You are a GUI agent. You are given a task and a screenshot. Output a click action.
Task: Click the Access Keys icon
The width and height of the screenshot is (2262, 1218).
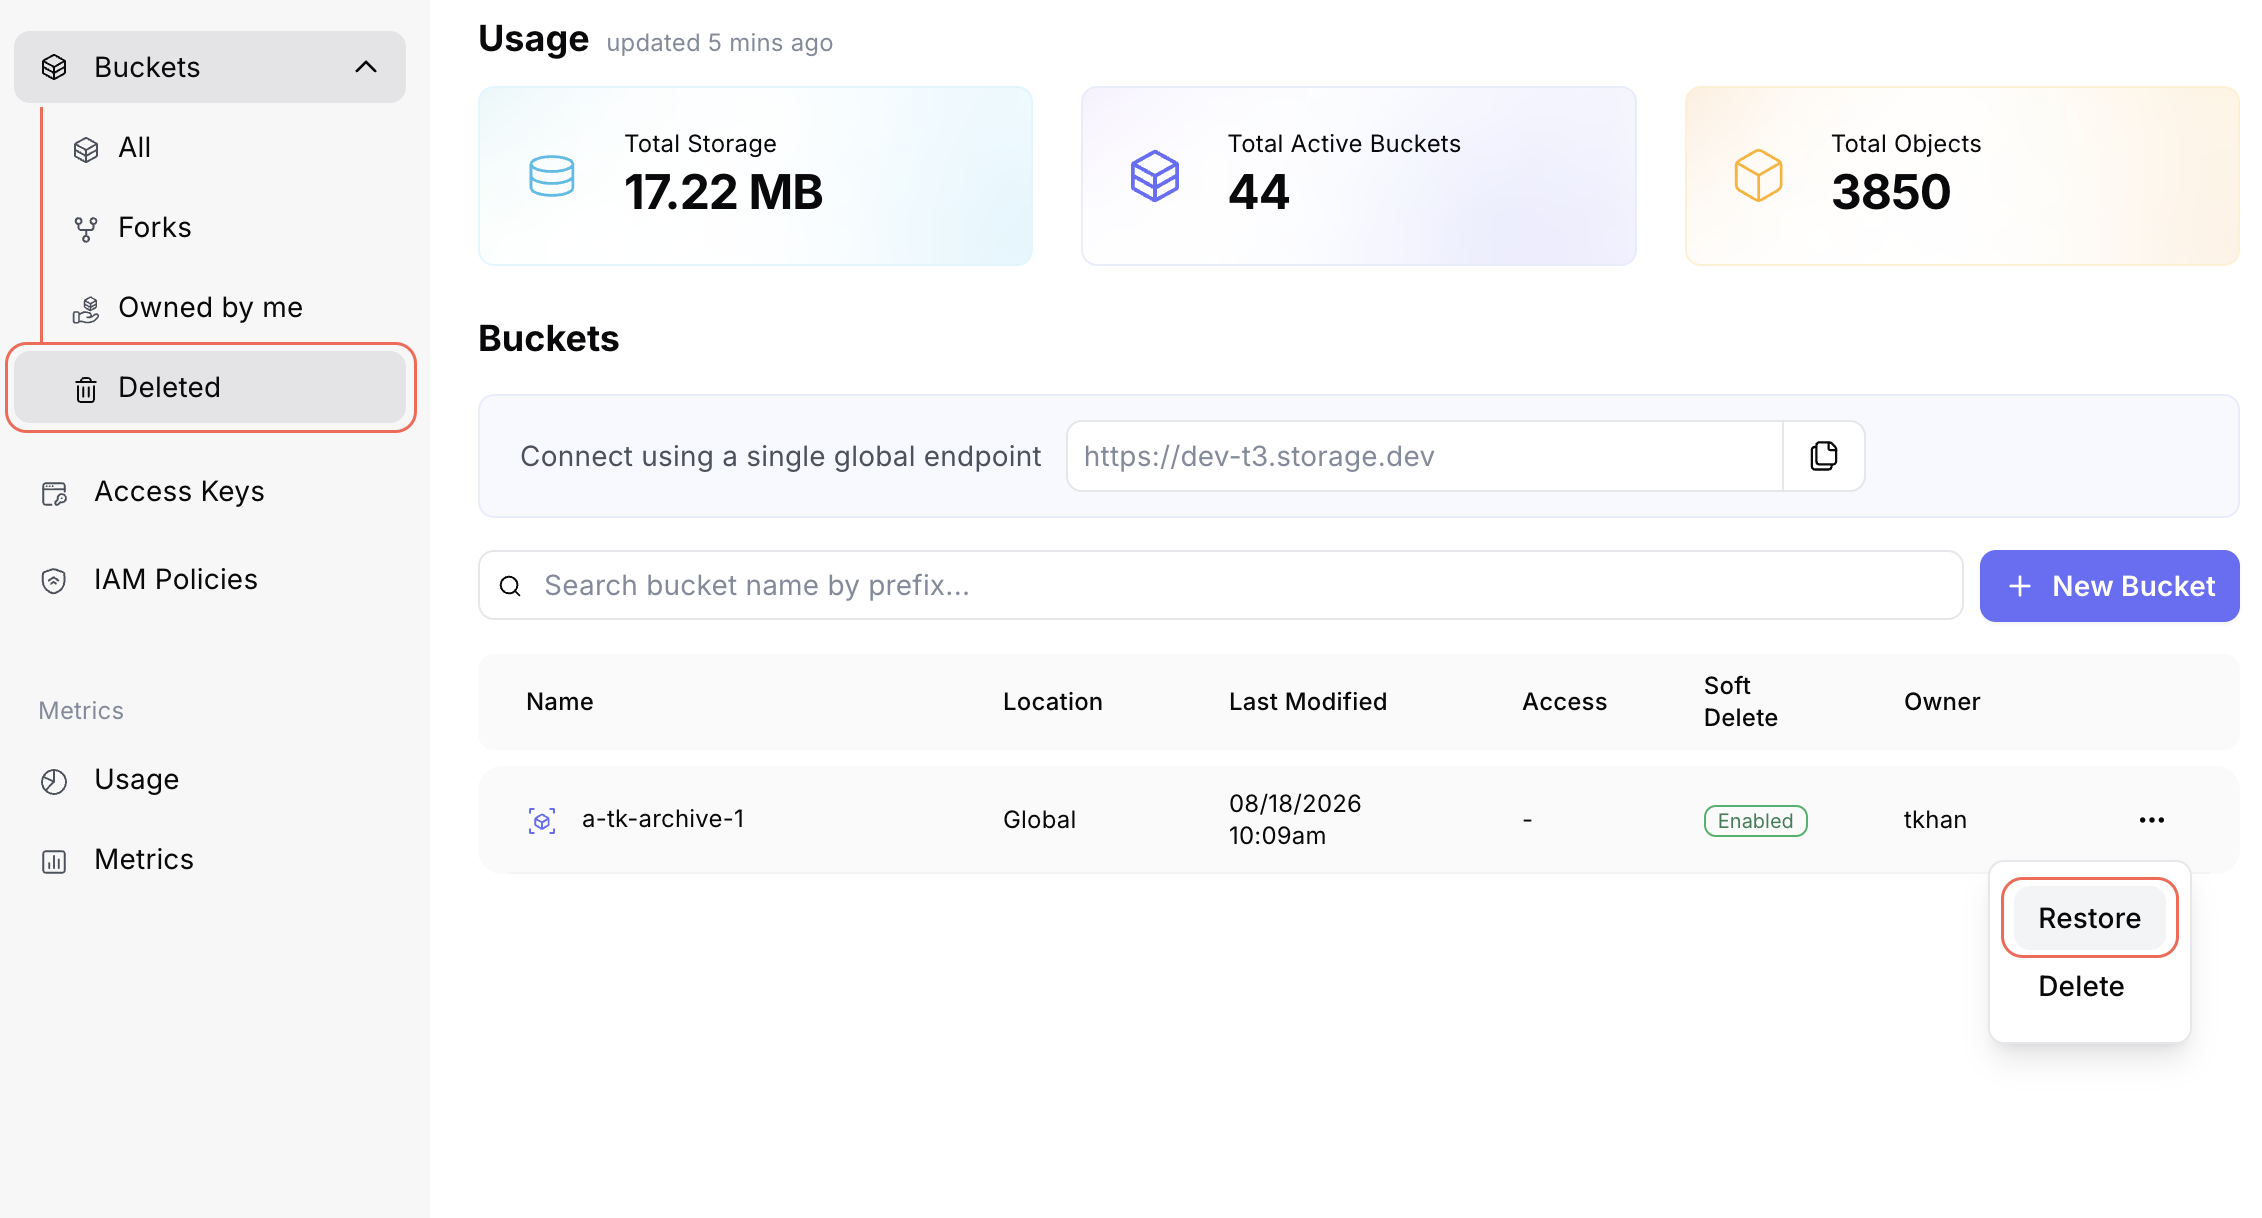54,493
